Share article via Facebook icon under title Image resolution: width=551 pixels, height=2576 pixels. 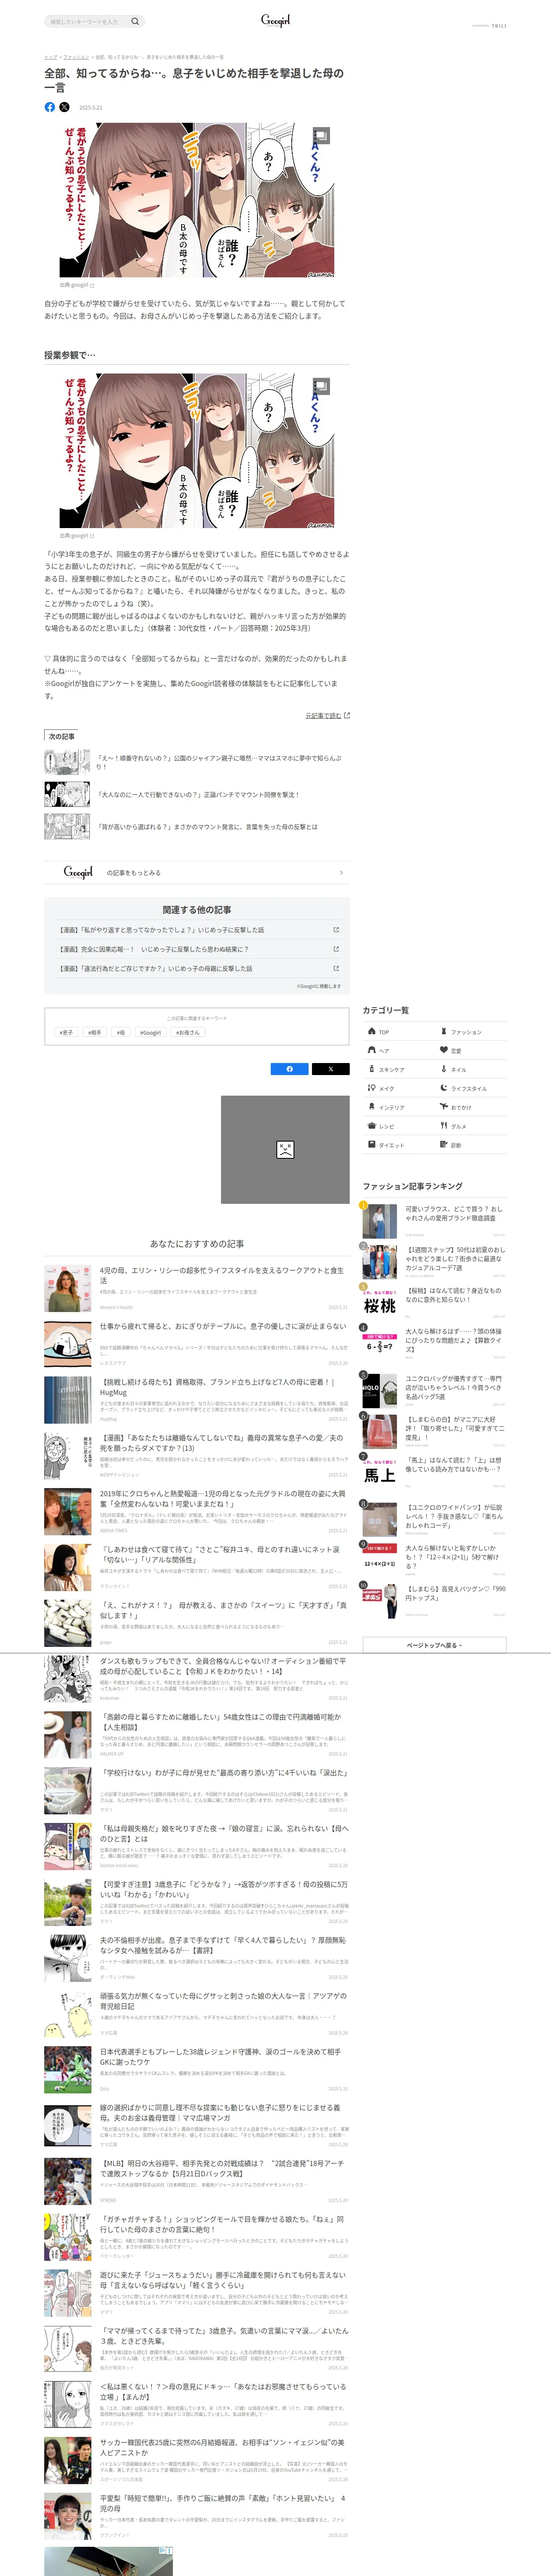tap(50, 107)
